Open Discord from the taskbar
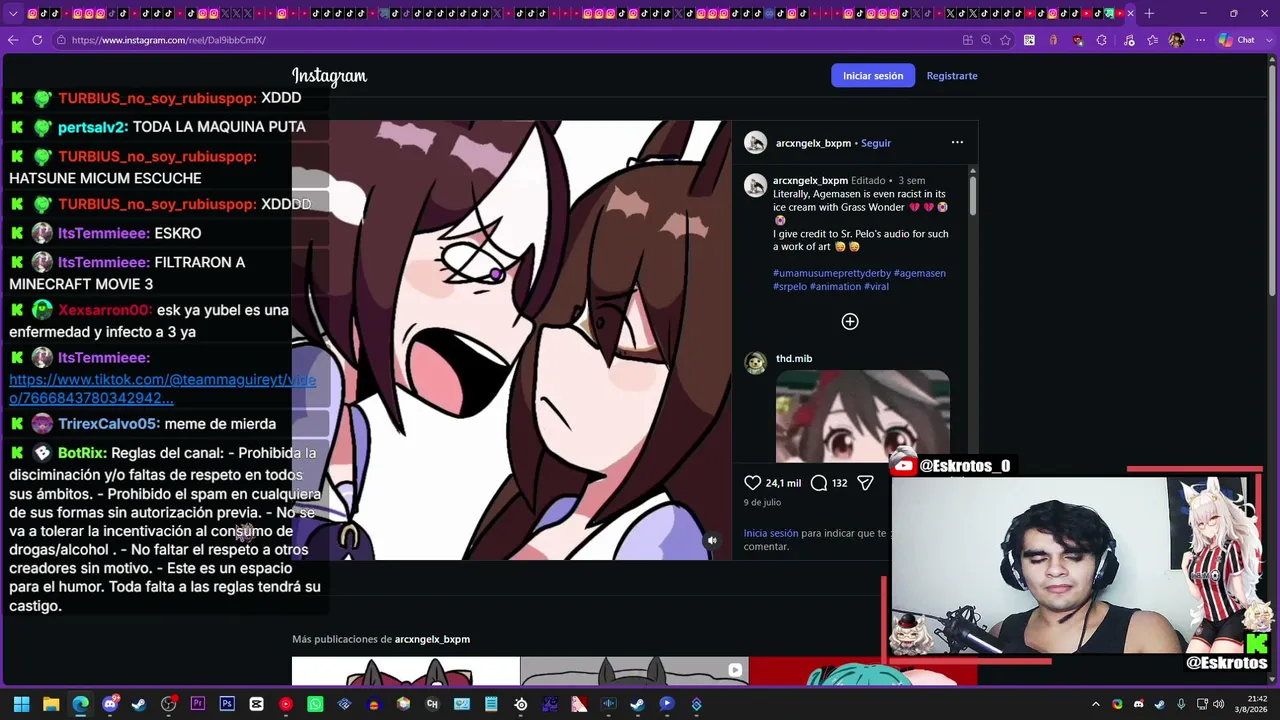Image resolution: width=1280 pixels, height=720 pixels. [110, 704]
